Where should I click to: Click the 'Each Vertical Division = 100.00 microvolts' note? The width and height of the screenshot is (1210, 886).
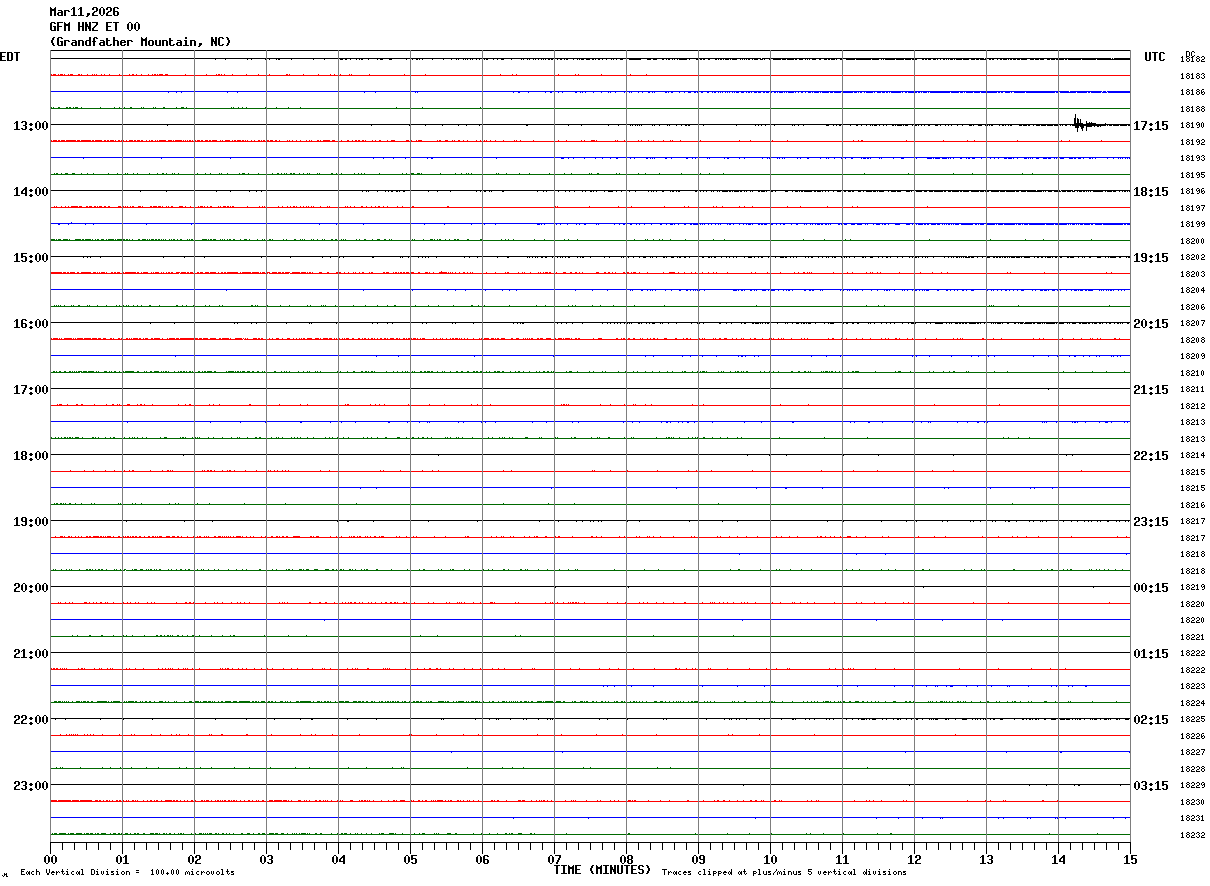[x=127, y=873]
